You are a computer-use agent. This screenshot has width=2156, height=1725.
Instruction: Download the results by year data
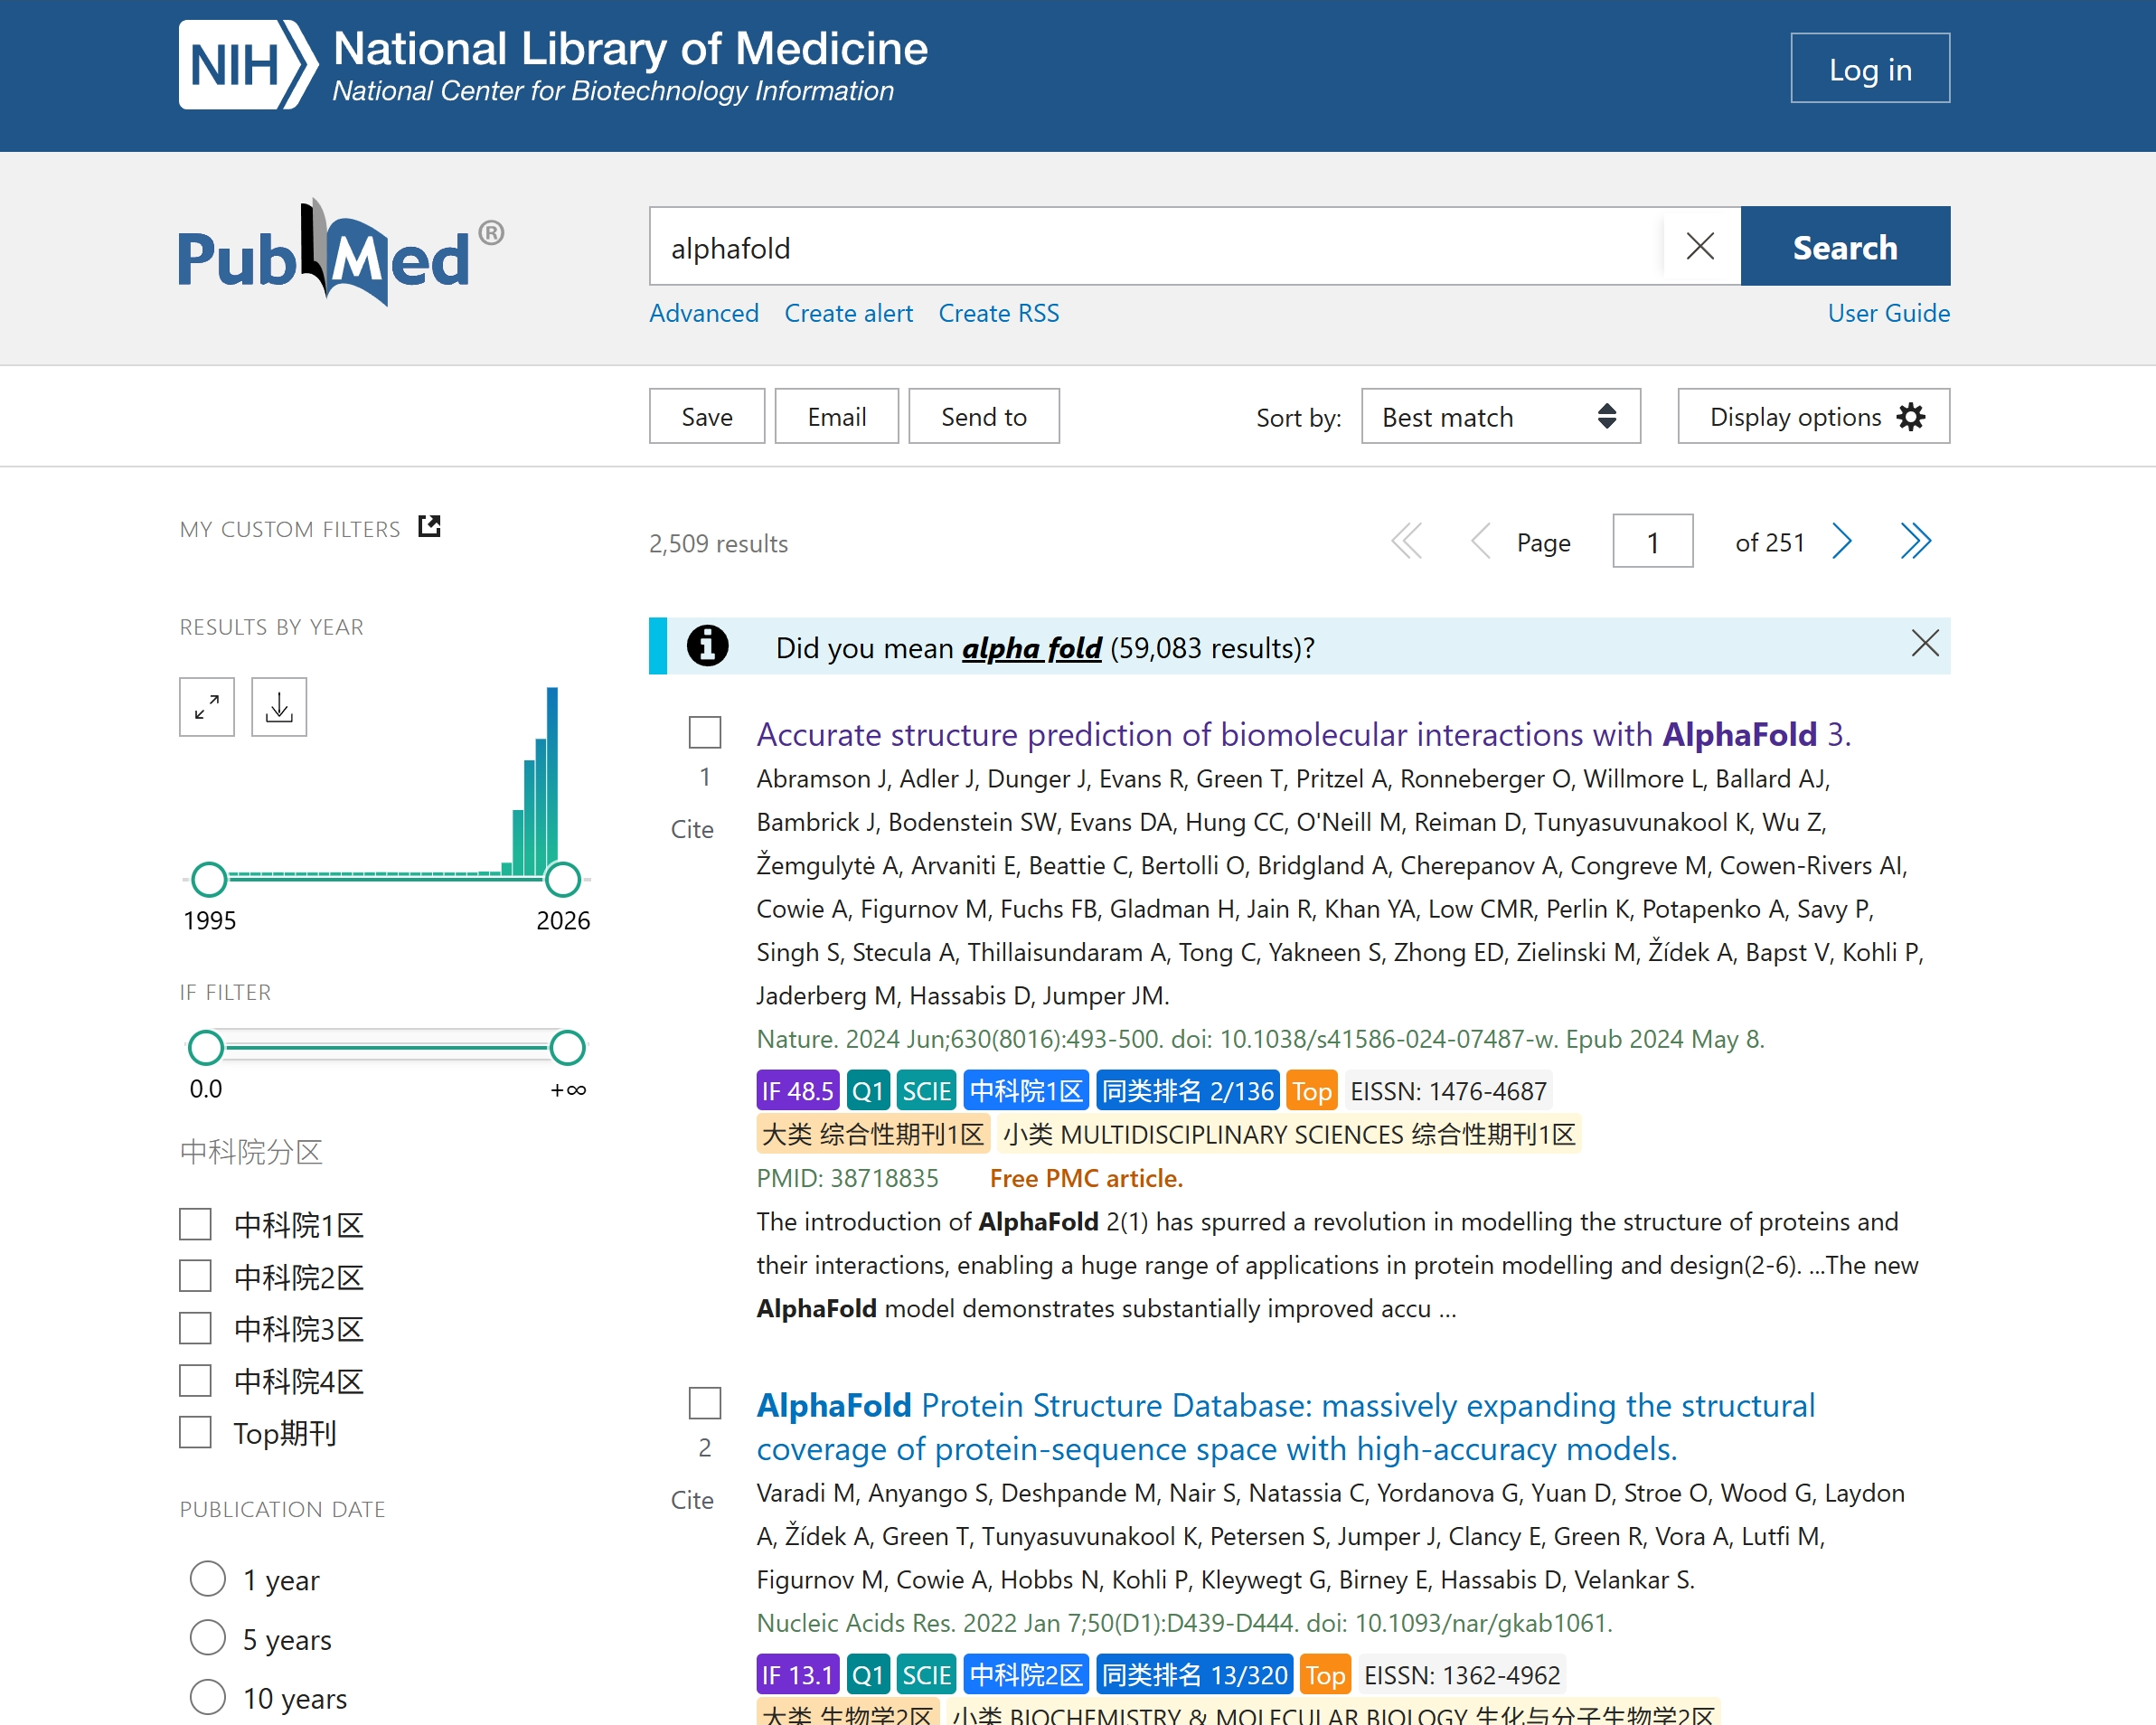pyautogui.click(x=279, y=707)
